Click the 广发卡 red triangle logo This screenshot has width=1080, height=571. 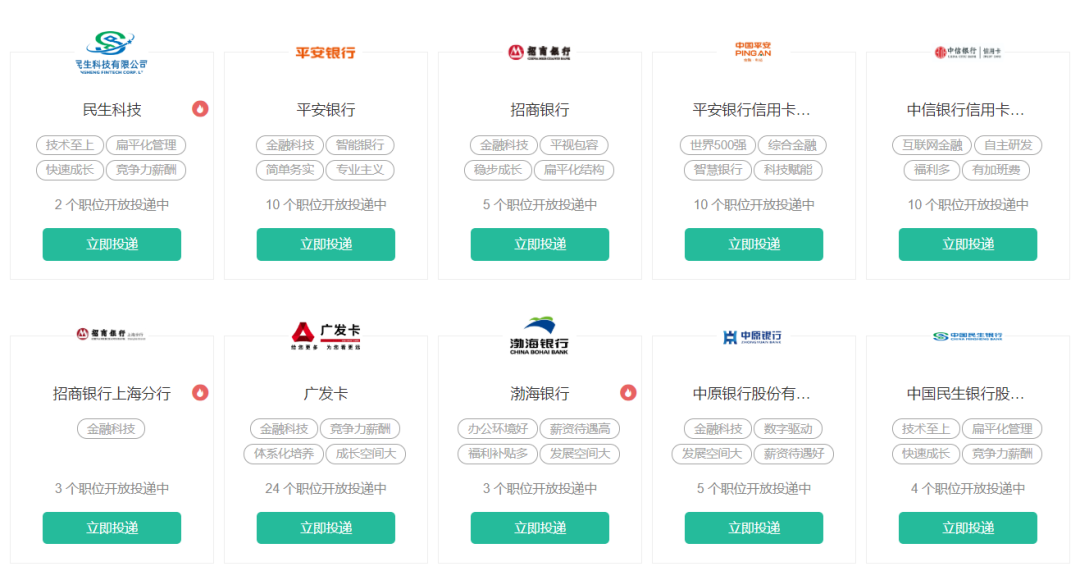click(x=325, y=336)
